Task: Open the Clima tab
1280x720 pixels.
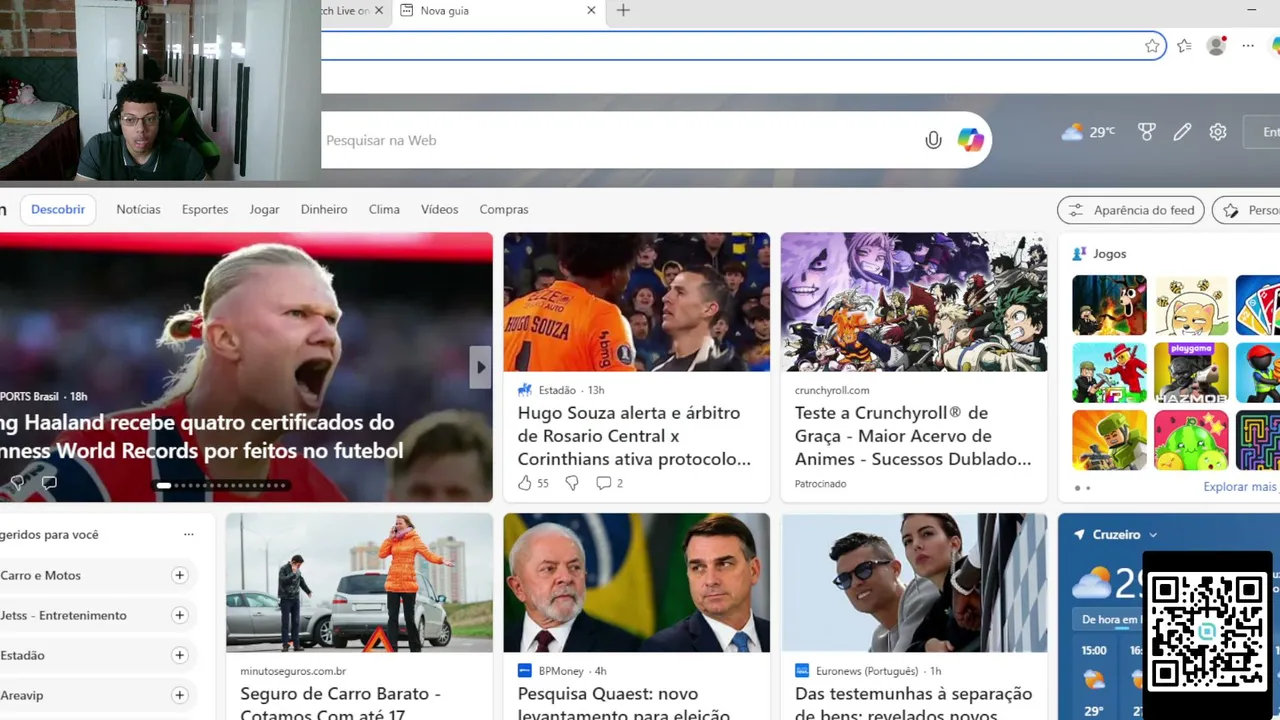Action: (384, 209)
